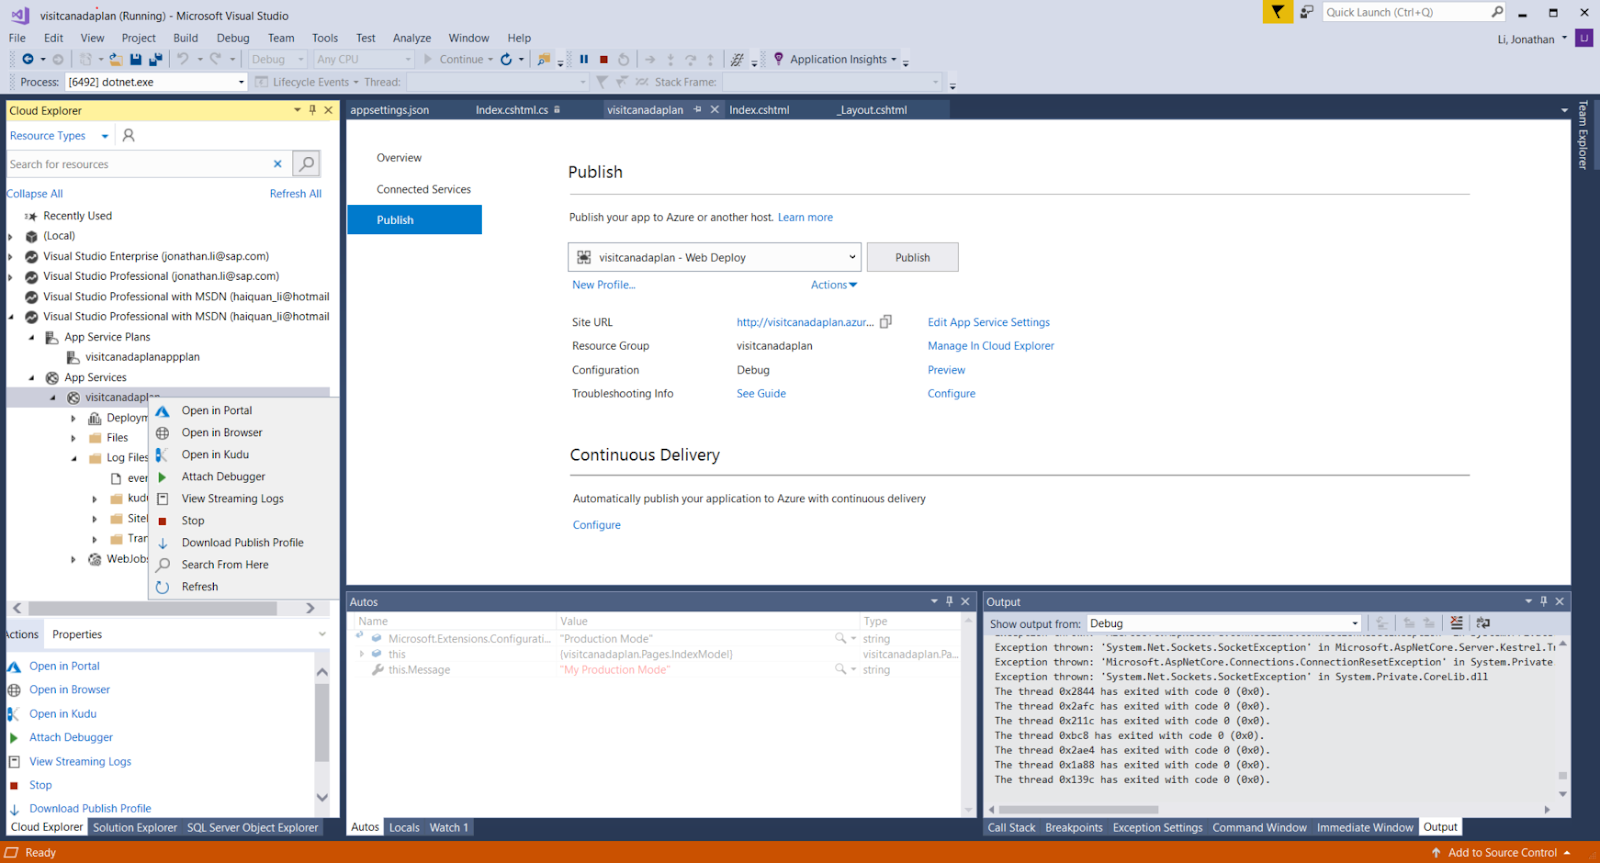1600x863 pixels.
Task: Switch to the Immediate Window tab
Action: click(1365, 827)
